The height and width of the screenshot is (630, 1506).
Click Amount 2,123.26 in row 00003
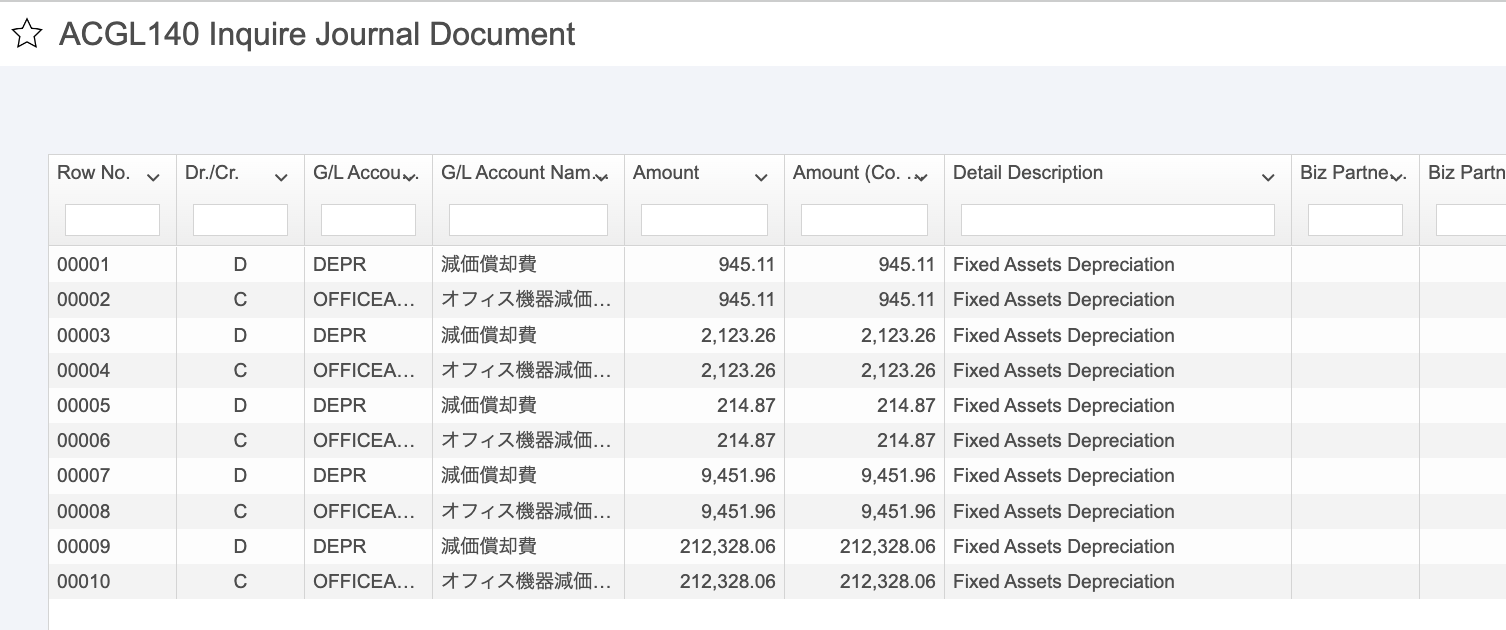[739, 335]
